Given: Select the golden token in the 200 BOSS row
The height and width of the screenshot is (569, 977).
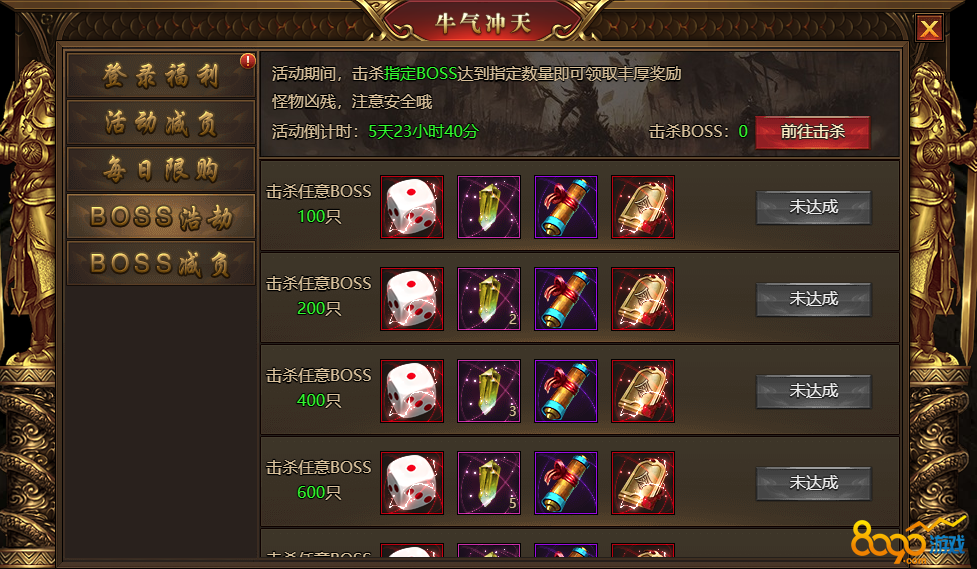Looking at the screenshot, I should 643,299.
